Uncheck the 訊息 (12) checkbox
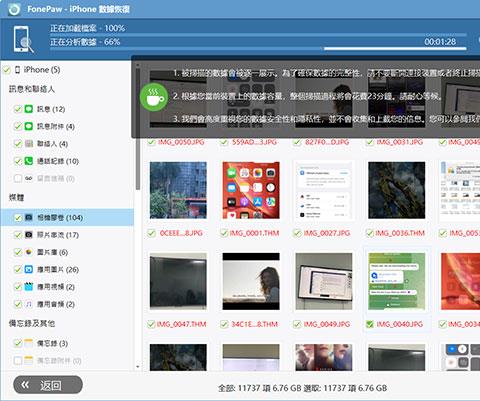Screen dimensions: 480x401 point(18,109)
